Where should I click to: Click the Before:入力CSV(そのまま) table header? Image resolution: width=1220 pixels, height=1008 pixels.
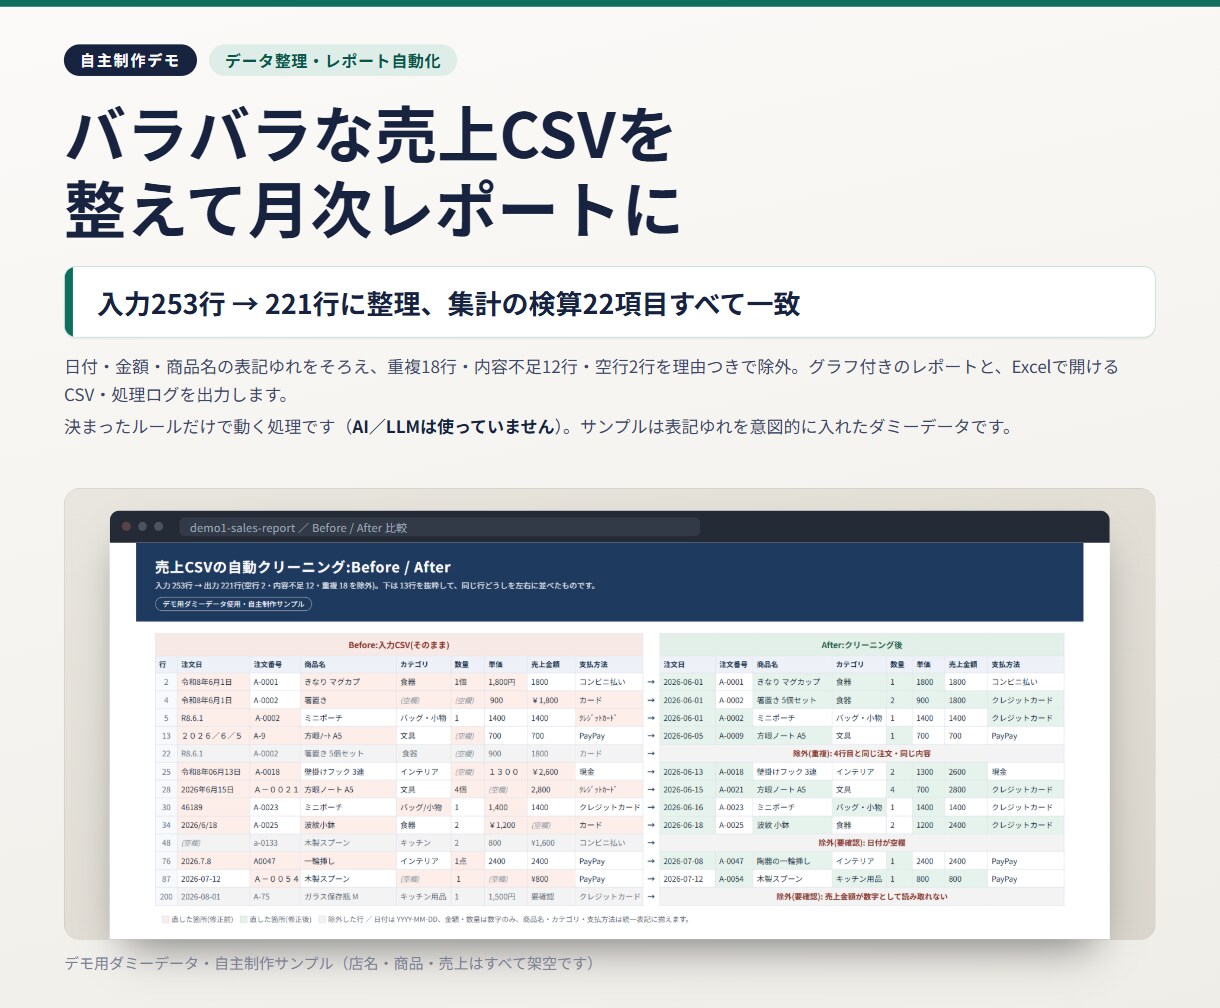399,645
